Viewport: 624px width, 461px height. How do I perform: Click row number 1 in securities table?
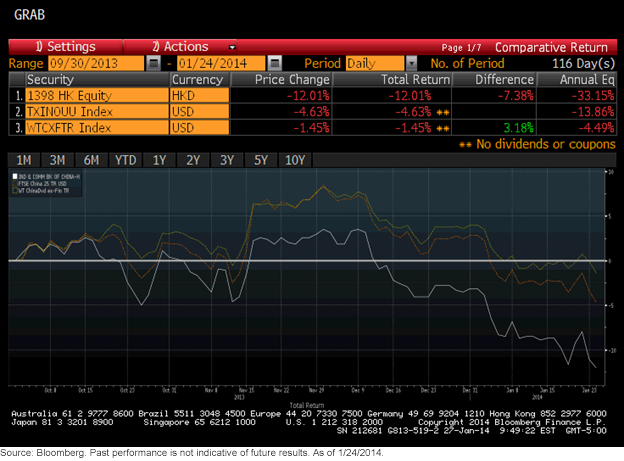coord(18,96)
